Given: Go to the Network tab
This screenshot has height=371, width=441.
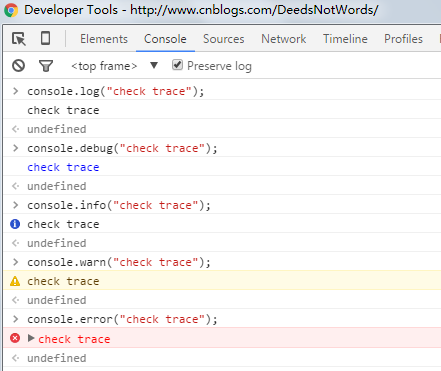Looking at the screenshot, I should 284,39.
